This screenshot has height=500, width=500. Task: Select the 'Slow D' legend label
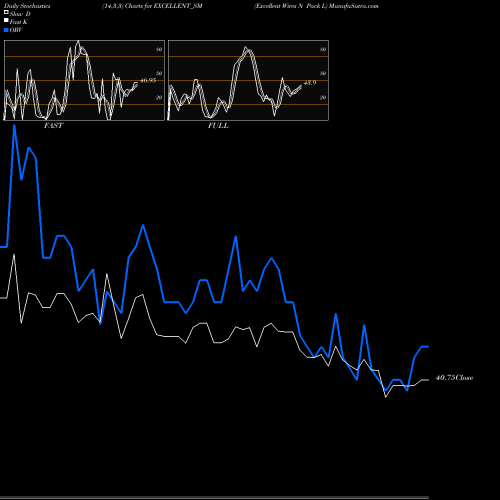coord(20,14)
